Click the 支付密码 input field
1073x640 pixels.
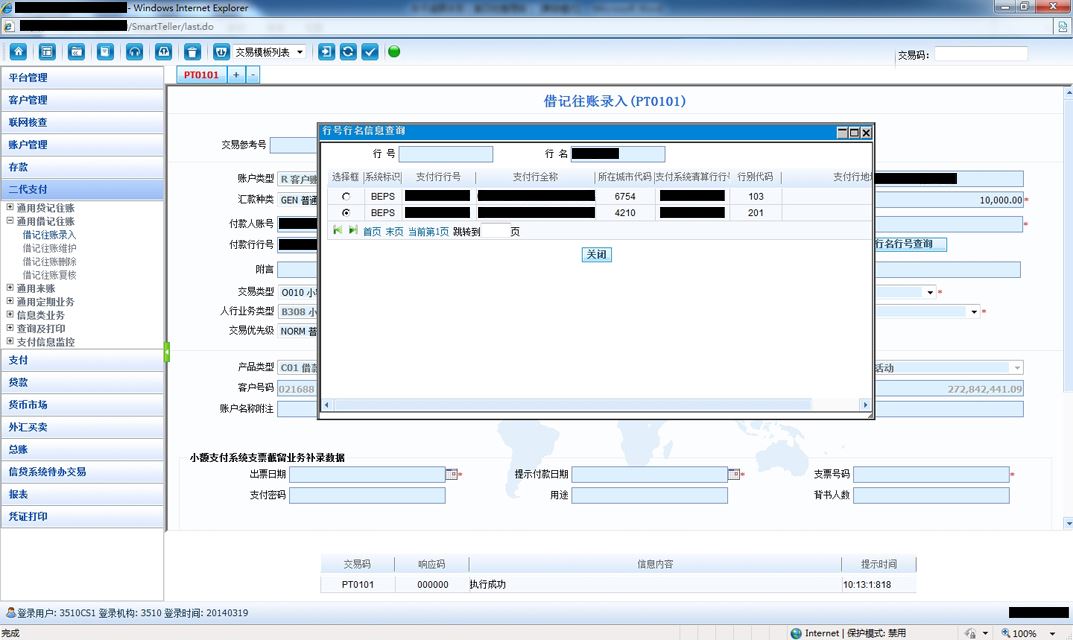pyautogui.click(x=367, y=495)
